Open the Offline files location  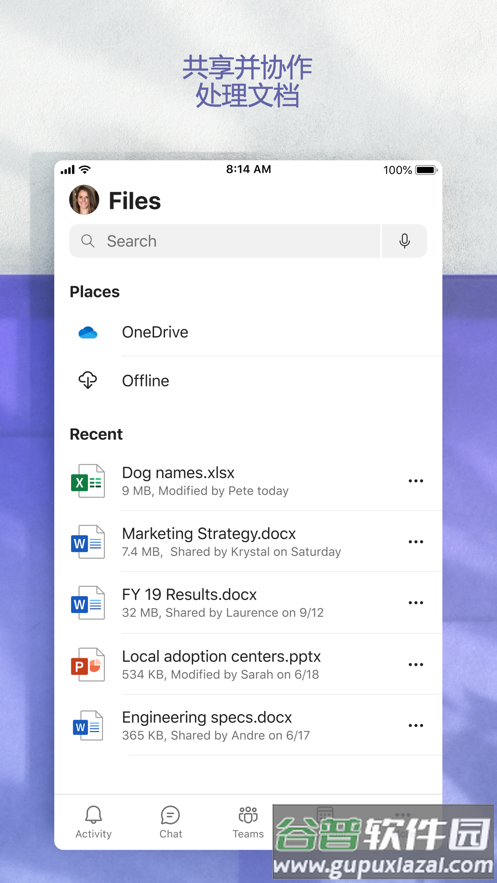tap(248, 381)
